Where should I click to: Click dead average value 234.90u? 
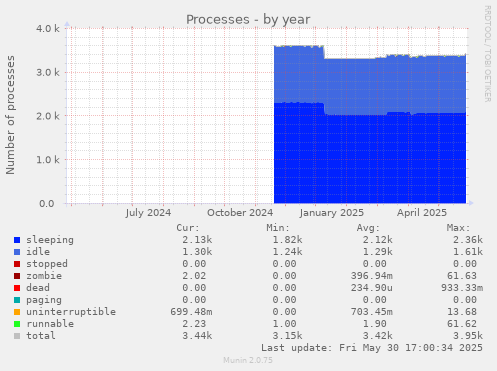pyautogui.click(x=371, y=288)
